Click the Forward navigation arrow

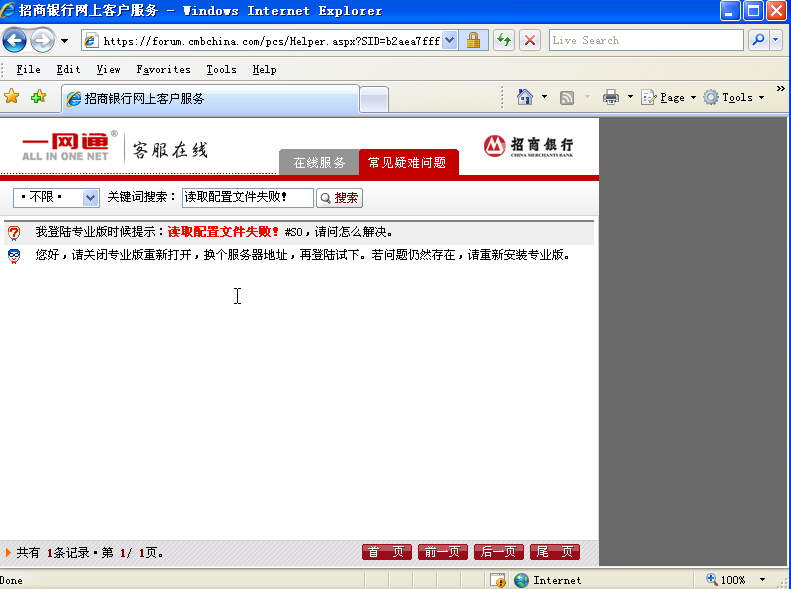42,40
